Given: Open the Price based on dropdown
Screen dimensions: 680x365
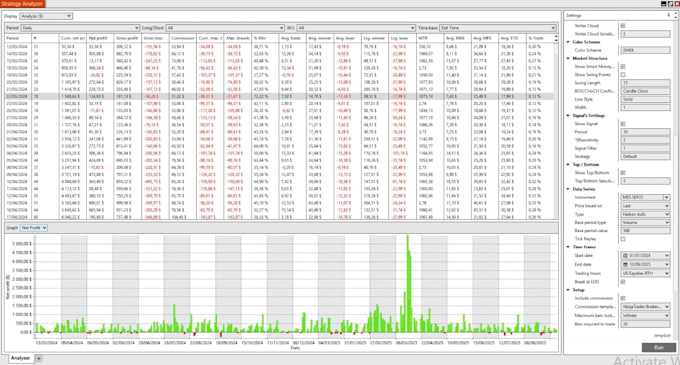Looking at the screenshot, I should [x=645, y=206].
